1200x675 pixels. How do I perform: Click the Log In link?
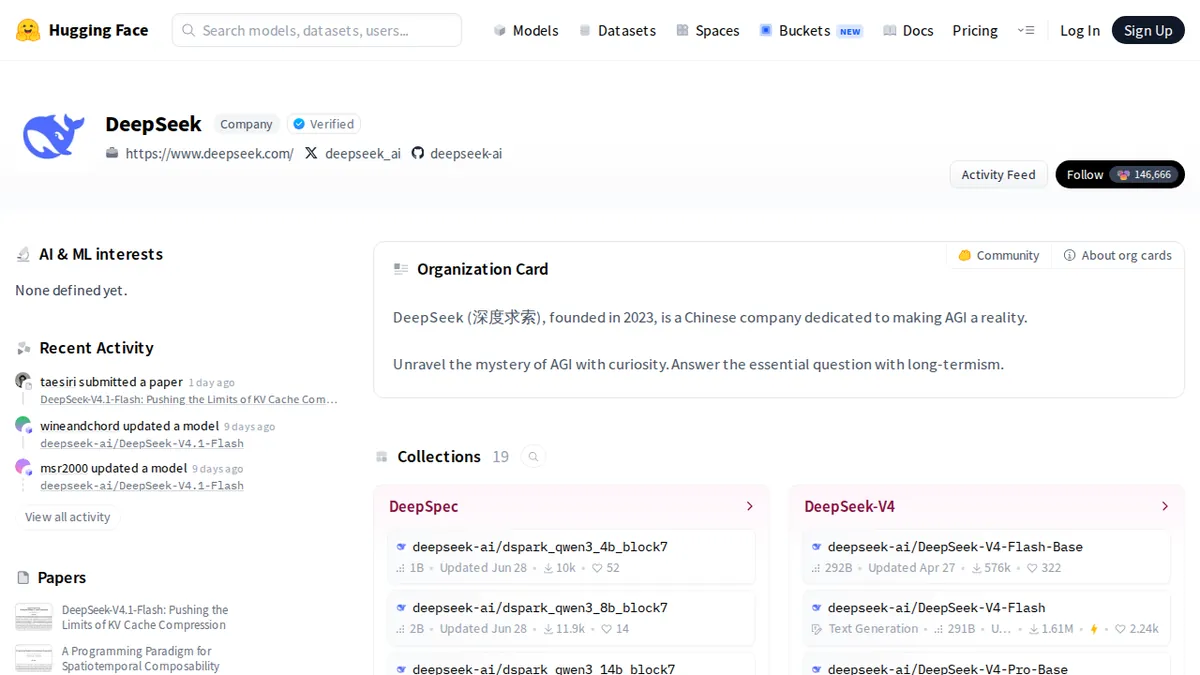click(1080, 30)
